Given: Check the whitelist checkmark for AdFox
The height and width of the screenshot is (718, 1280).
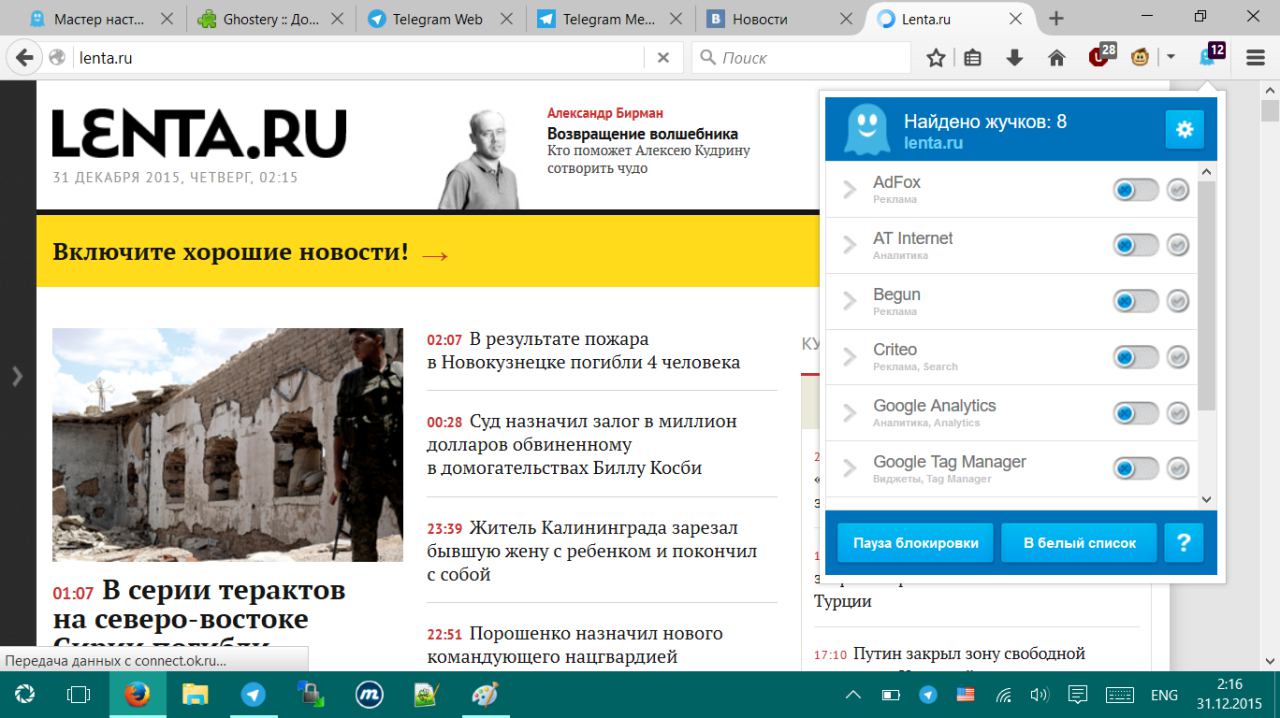Looking at the screenshot, I should pyautogui.click(x=1178, y=189).
